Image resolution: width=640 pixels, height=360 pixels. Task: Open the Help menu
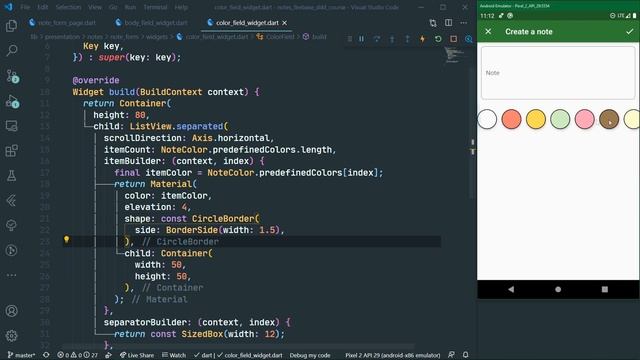tap(181, 7)
